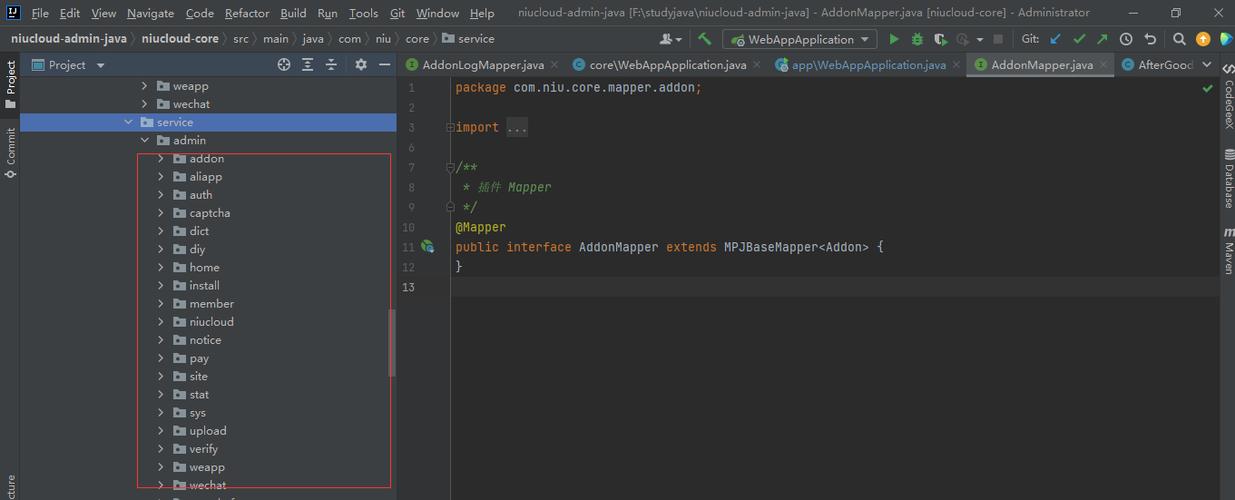Toggle the Database tool window on the right
Screen dimensions: 1235x500
1228,178
